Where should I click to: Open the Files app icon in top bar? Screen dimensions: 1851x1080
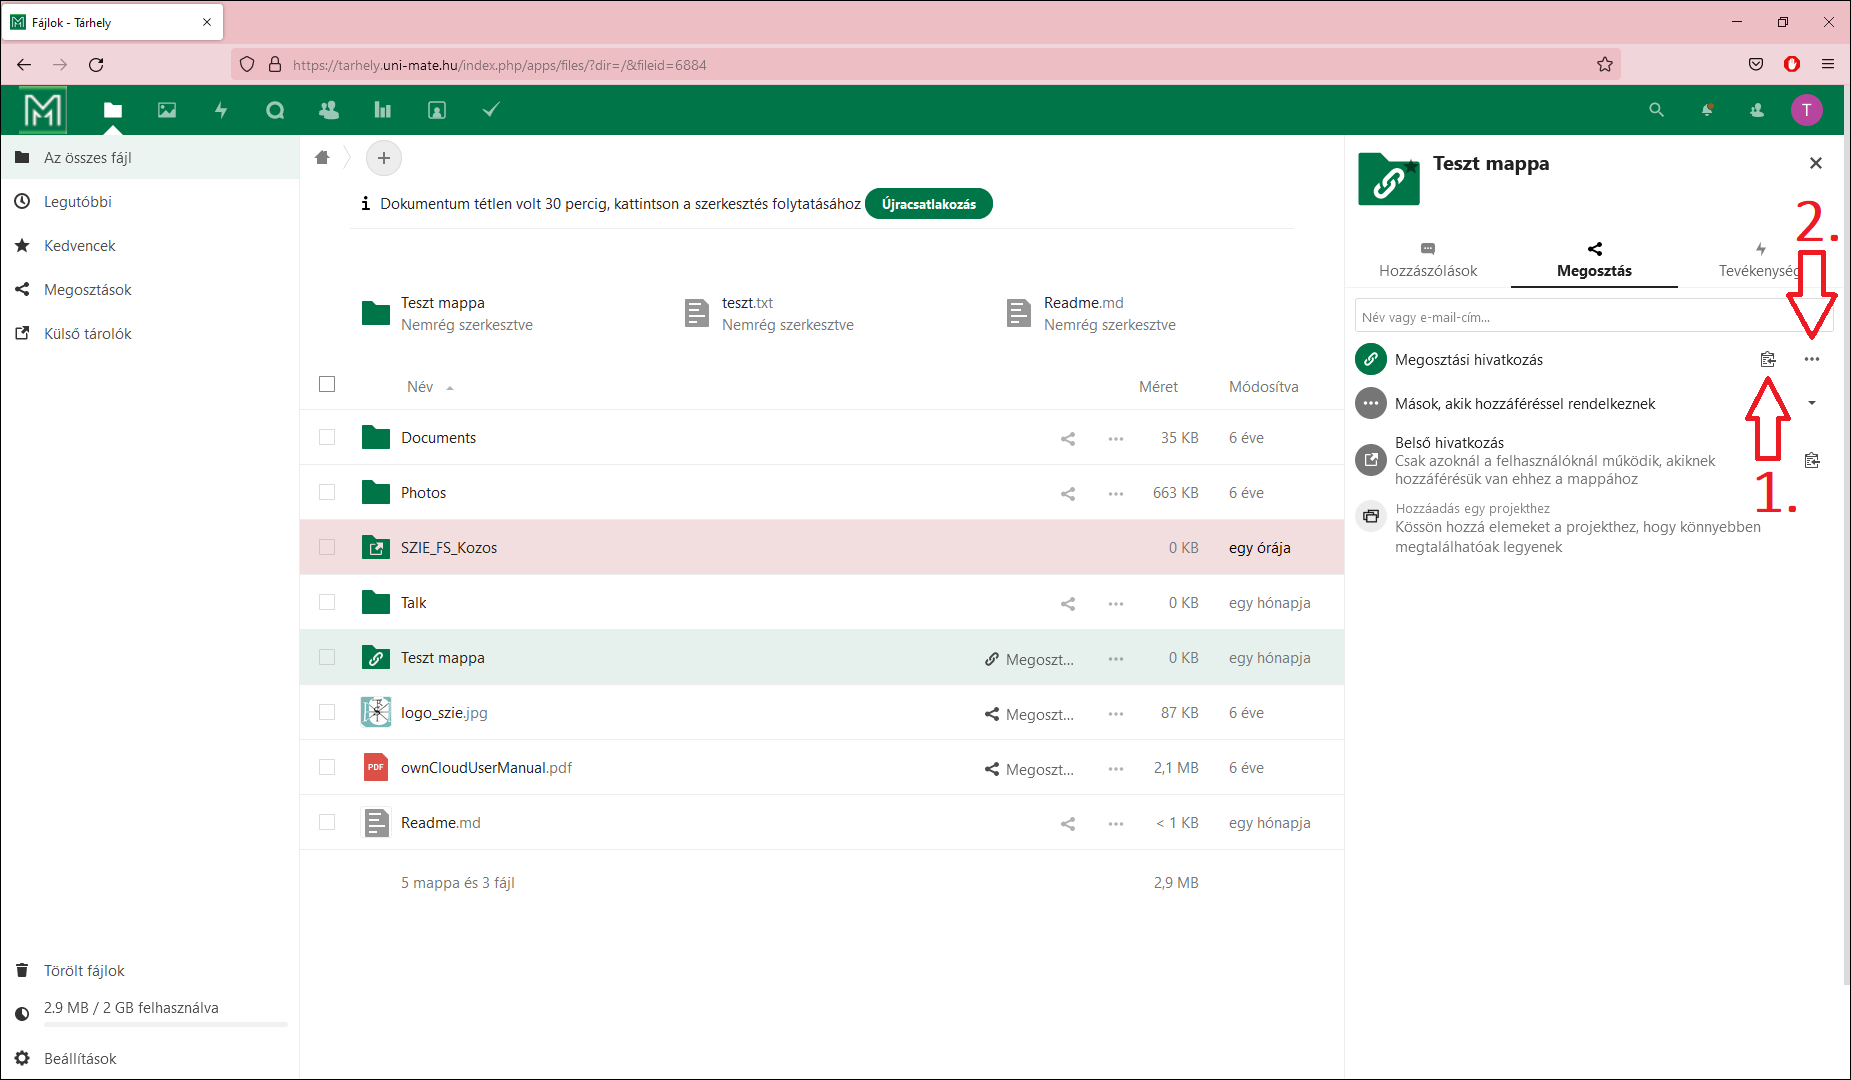tap(113, 110)
